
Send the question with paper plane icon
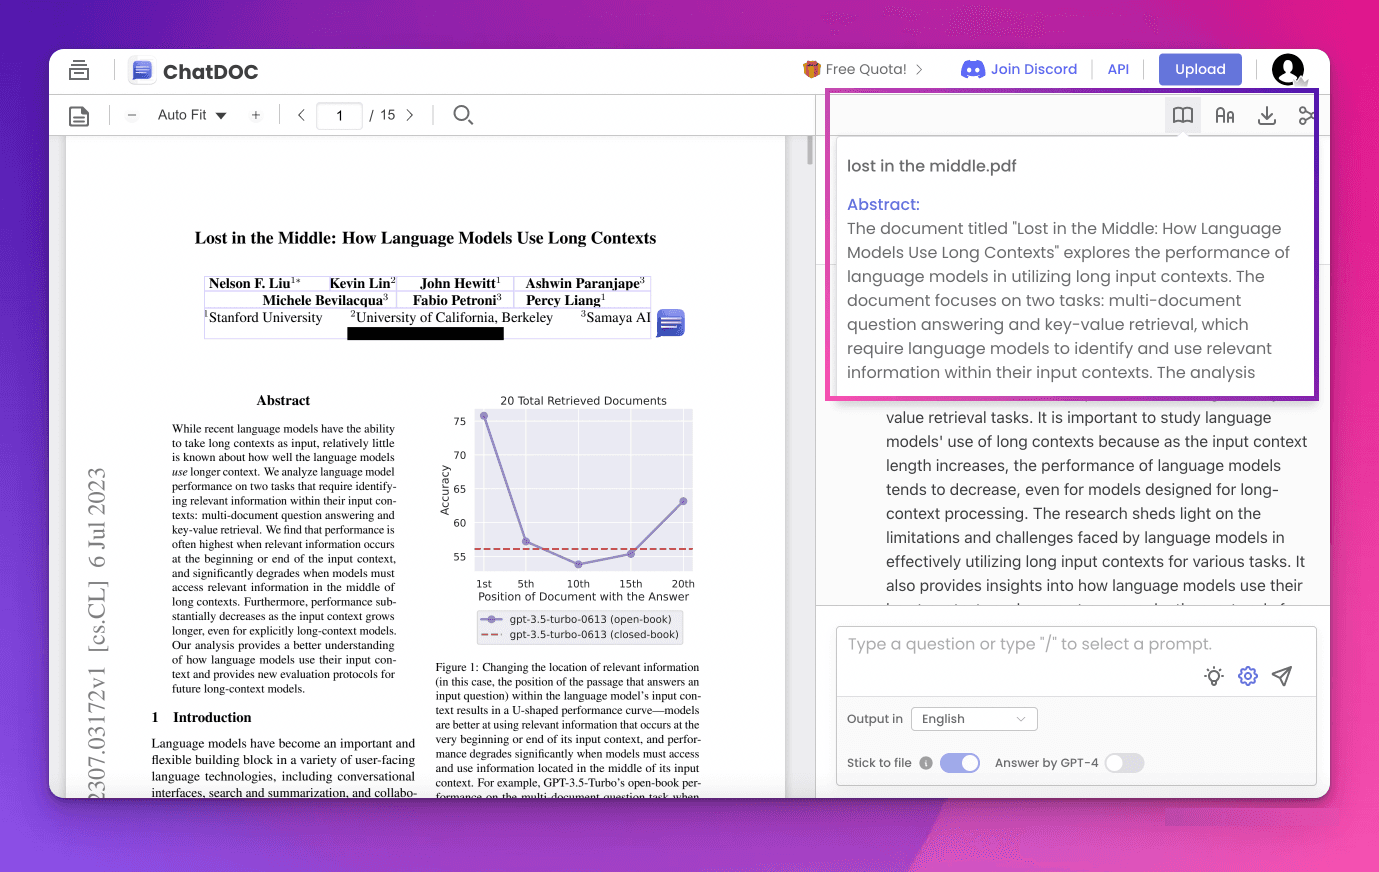click(x=1282, y=676)
